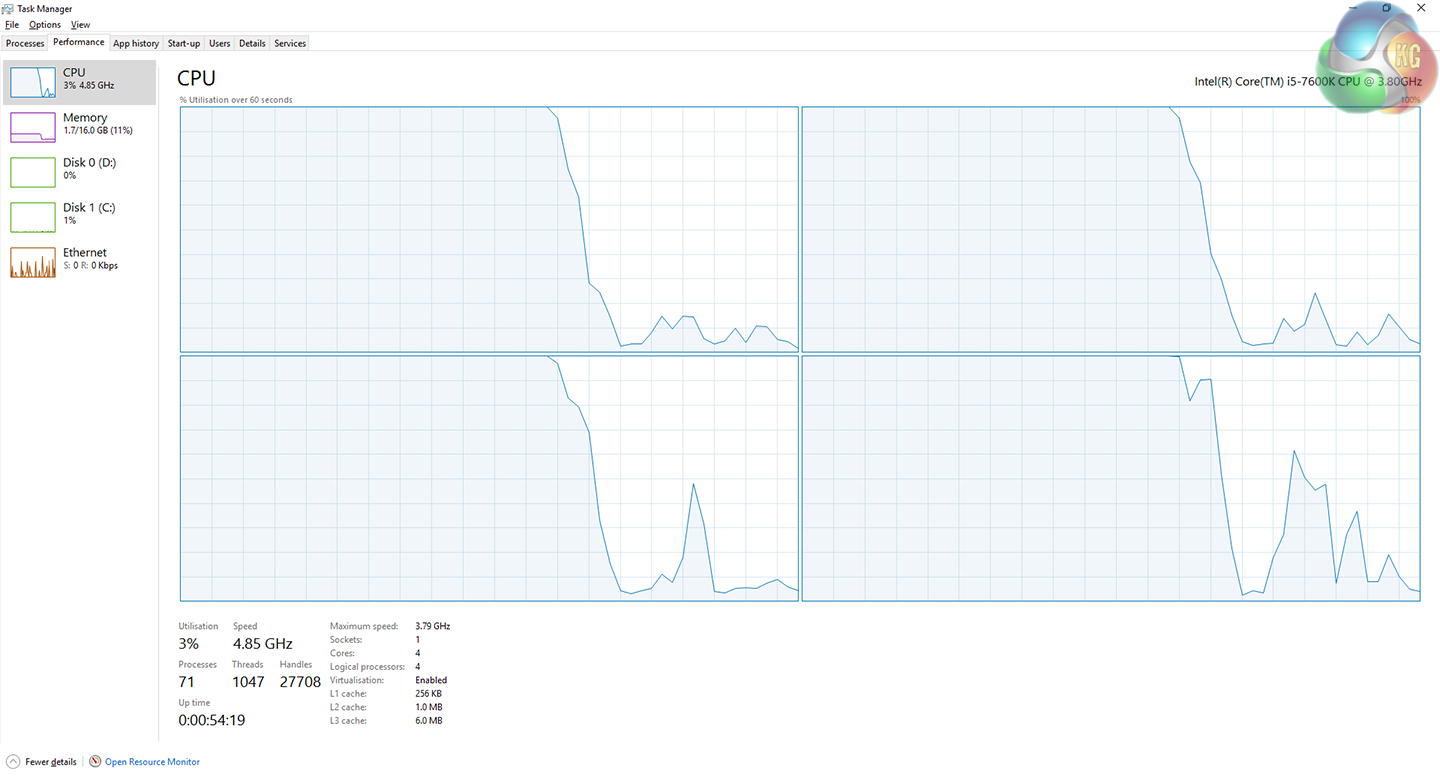Click the large 3% utilisation value below the graphs

pos(189,643)
